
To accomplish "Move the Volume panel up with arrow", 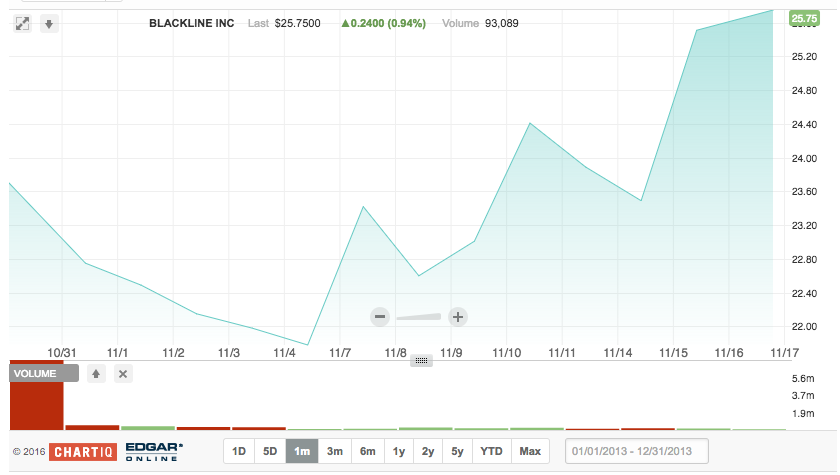I will click(96, 374).
